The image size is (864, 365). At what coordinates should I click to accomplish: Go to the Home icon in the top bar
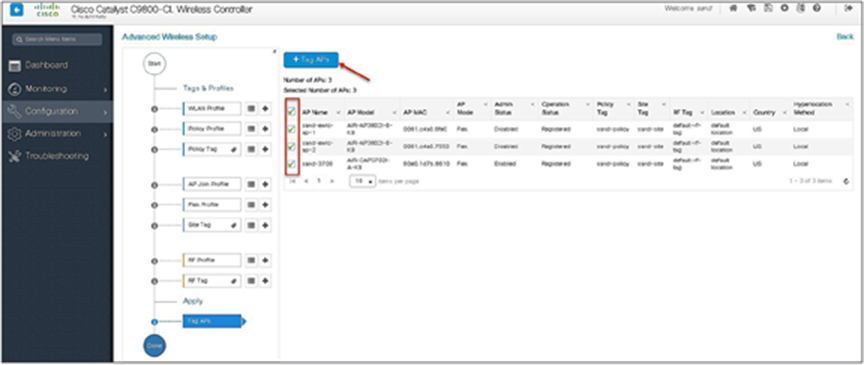pos(733,9)
